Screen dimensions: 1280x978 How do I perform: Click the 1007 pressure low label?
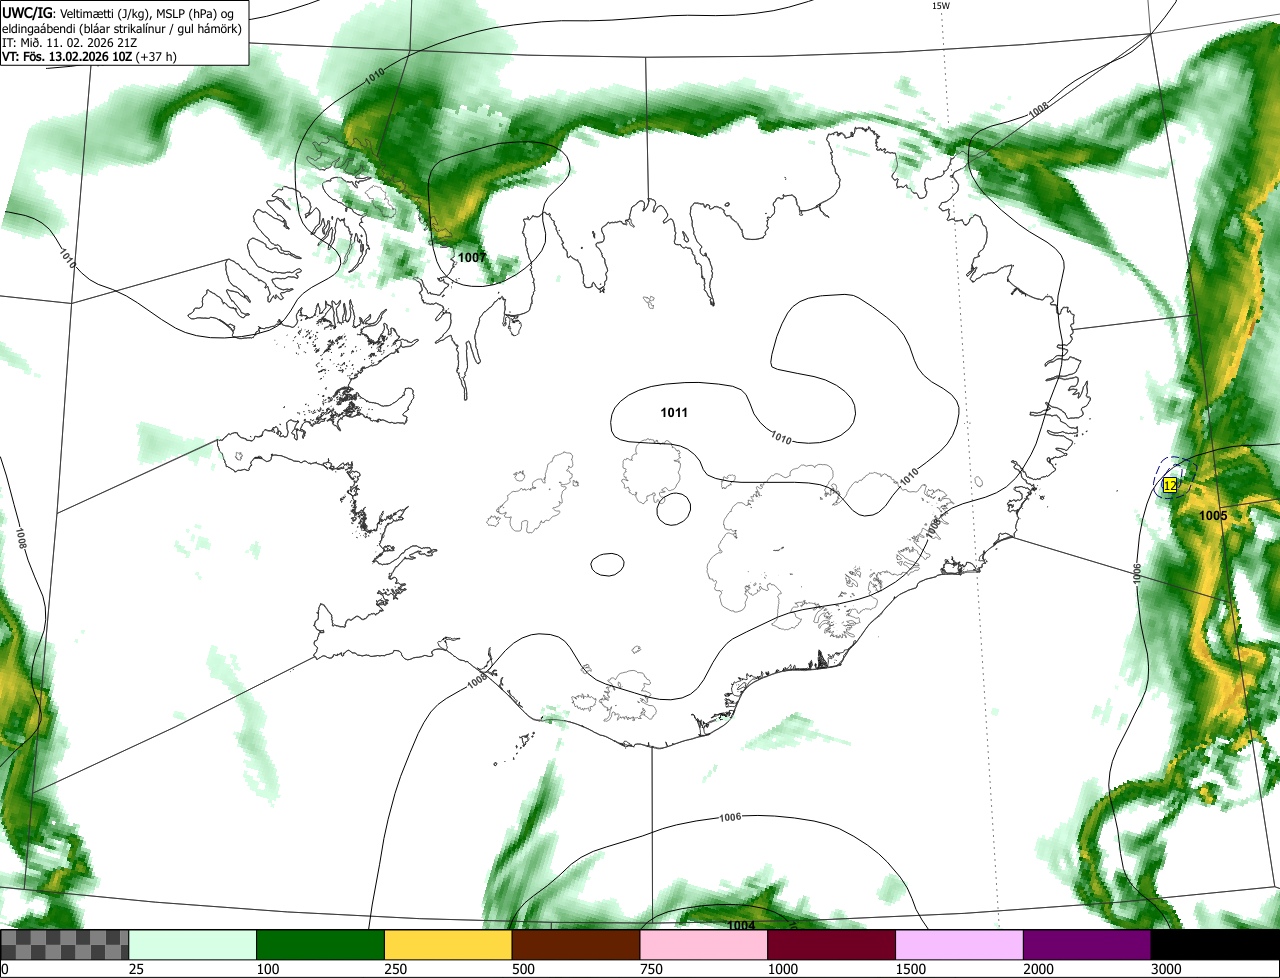click(472, 258)
